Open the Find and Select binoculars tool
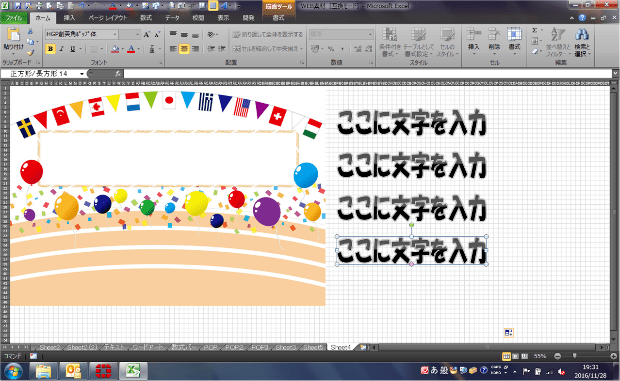The width and height of the screenshot is (620, 381). (x=582, y=42)
